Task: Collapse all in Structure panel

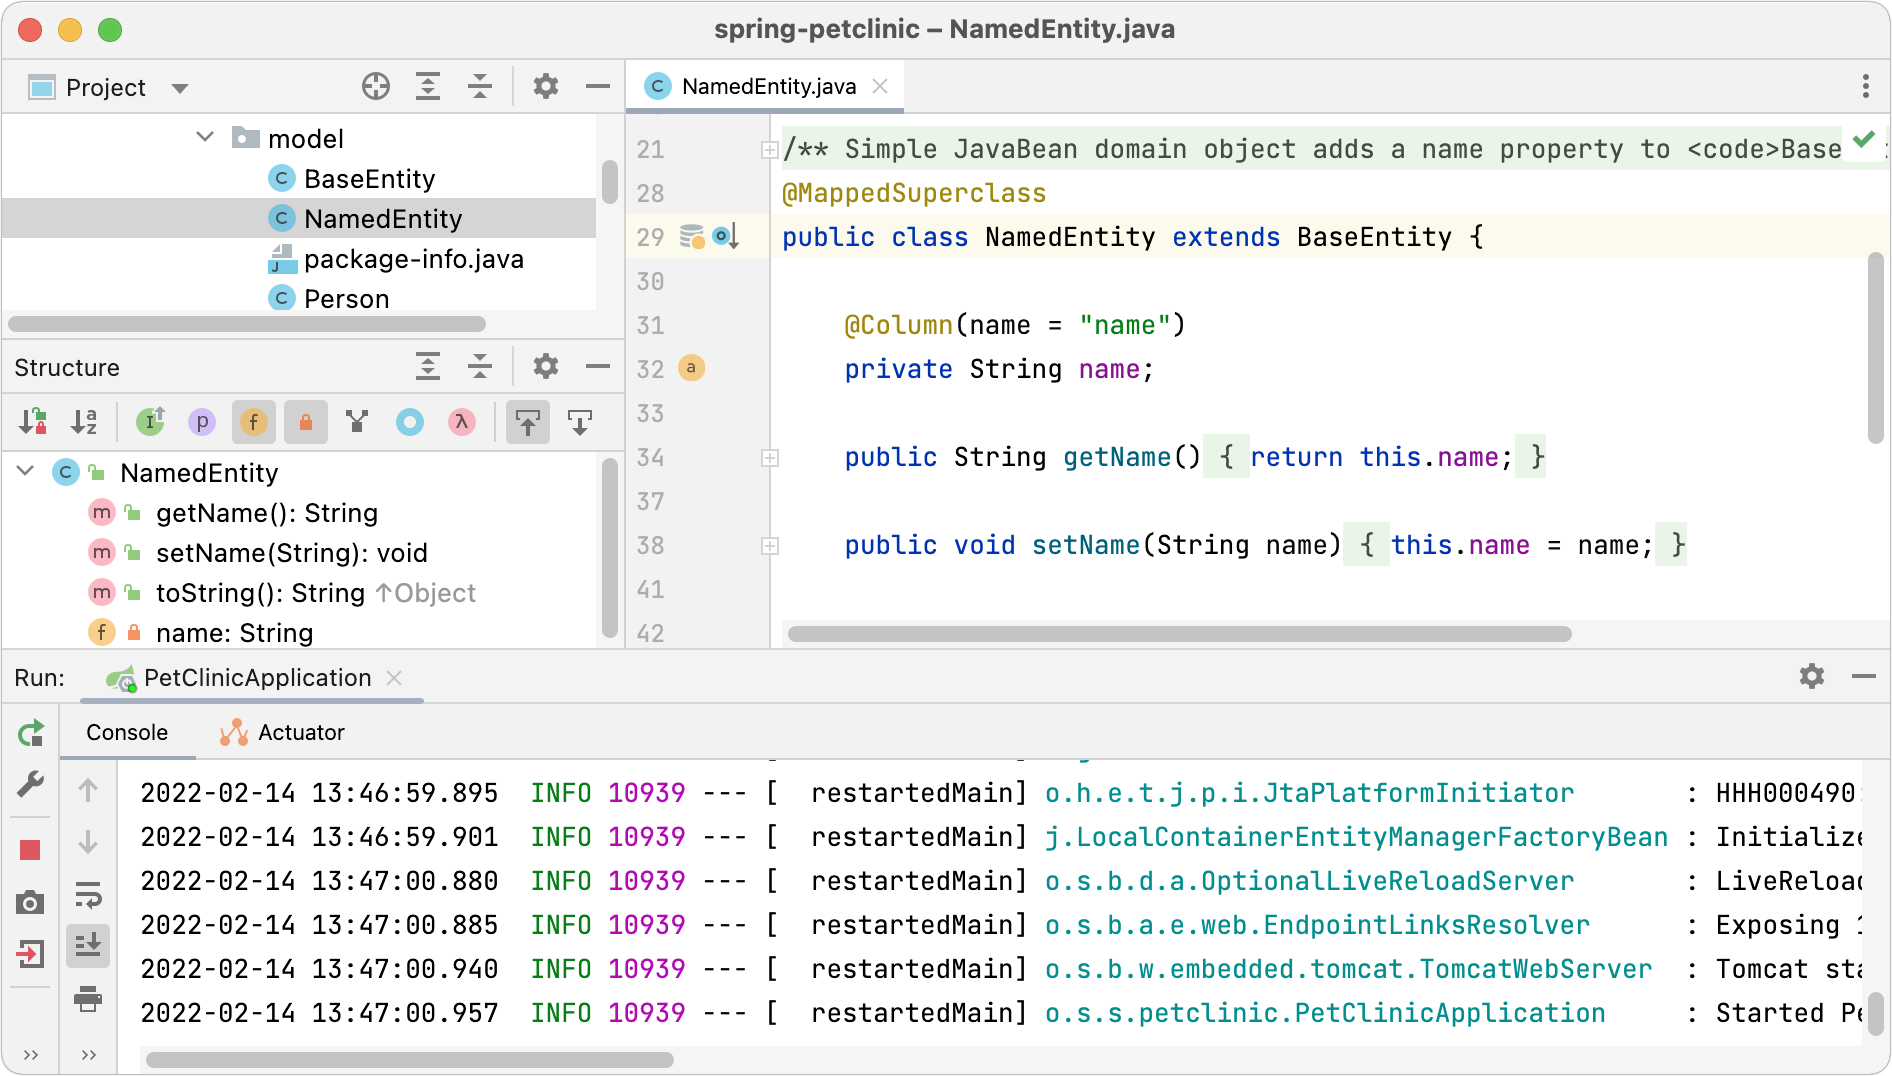Action: (x=480, y=367)
